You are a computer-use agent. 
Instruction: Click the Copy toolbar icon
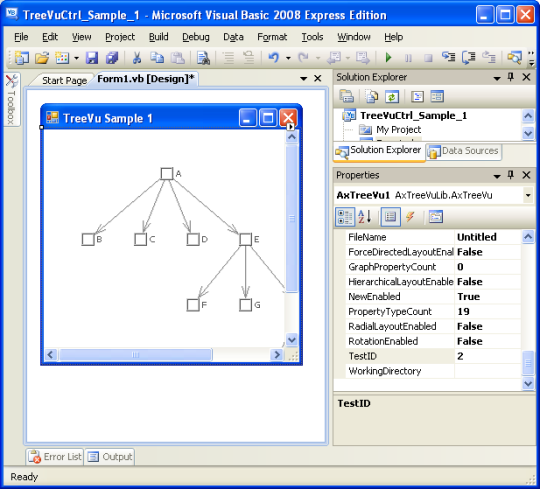pos(157,58)
